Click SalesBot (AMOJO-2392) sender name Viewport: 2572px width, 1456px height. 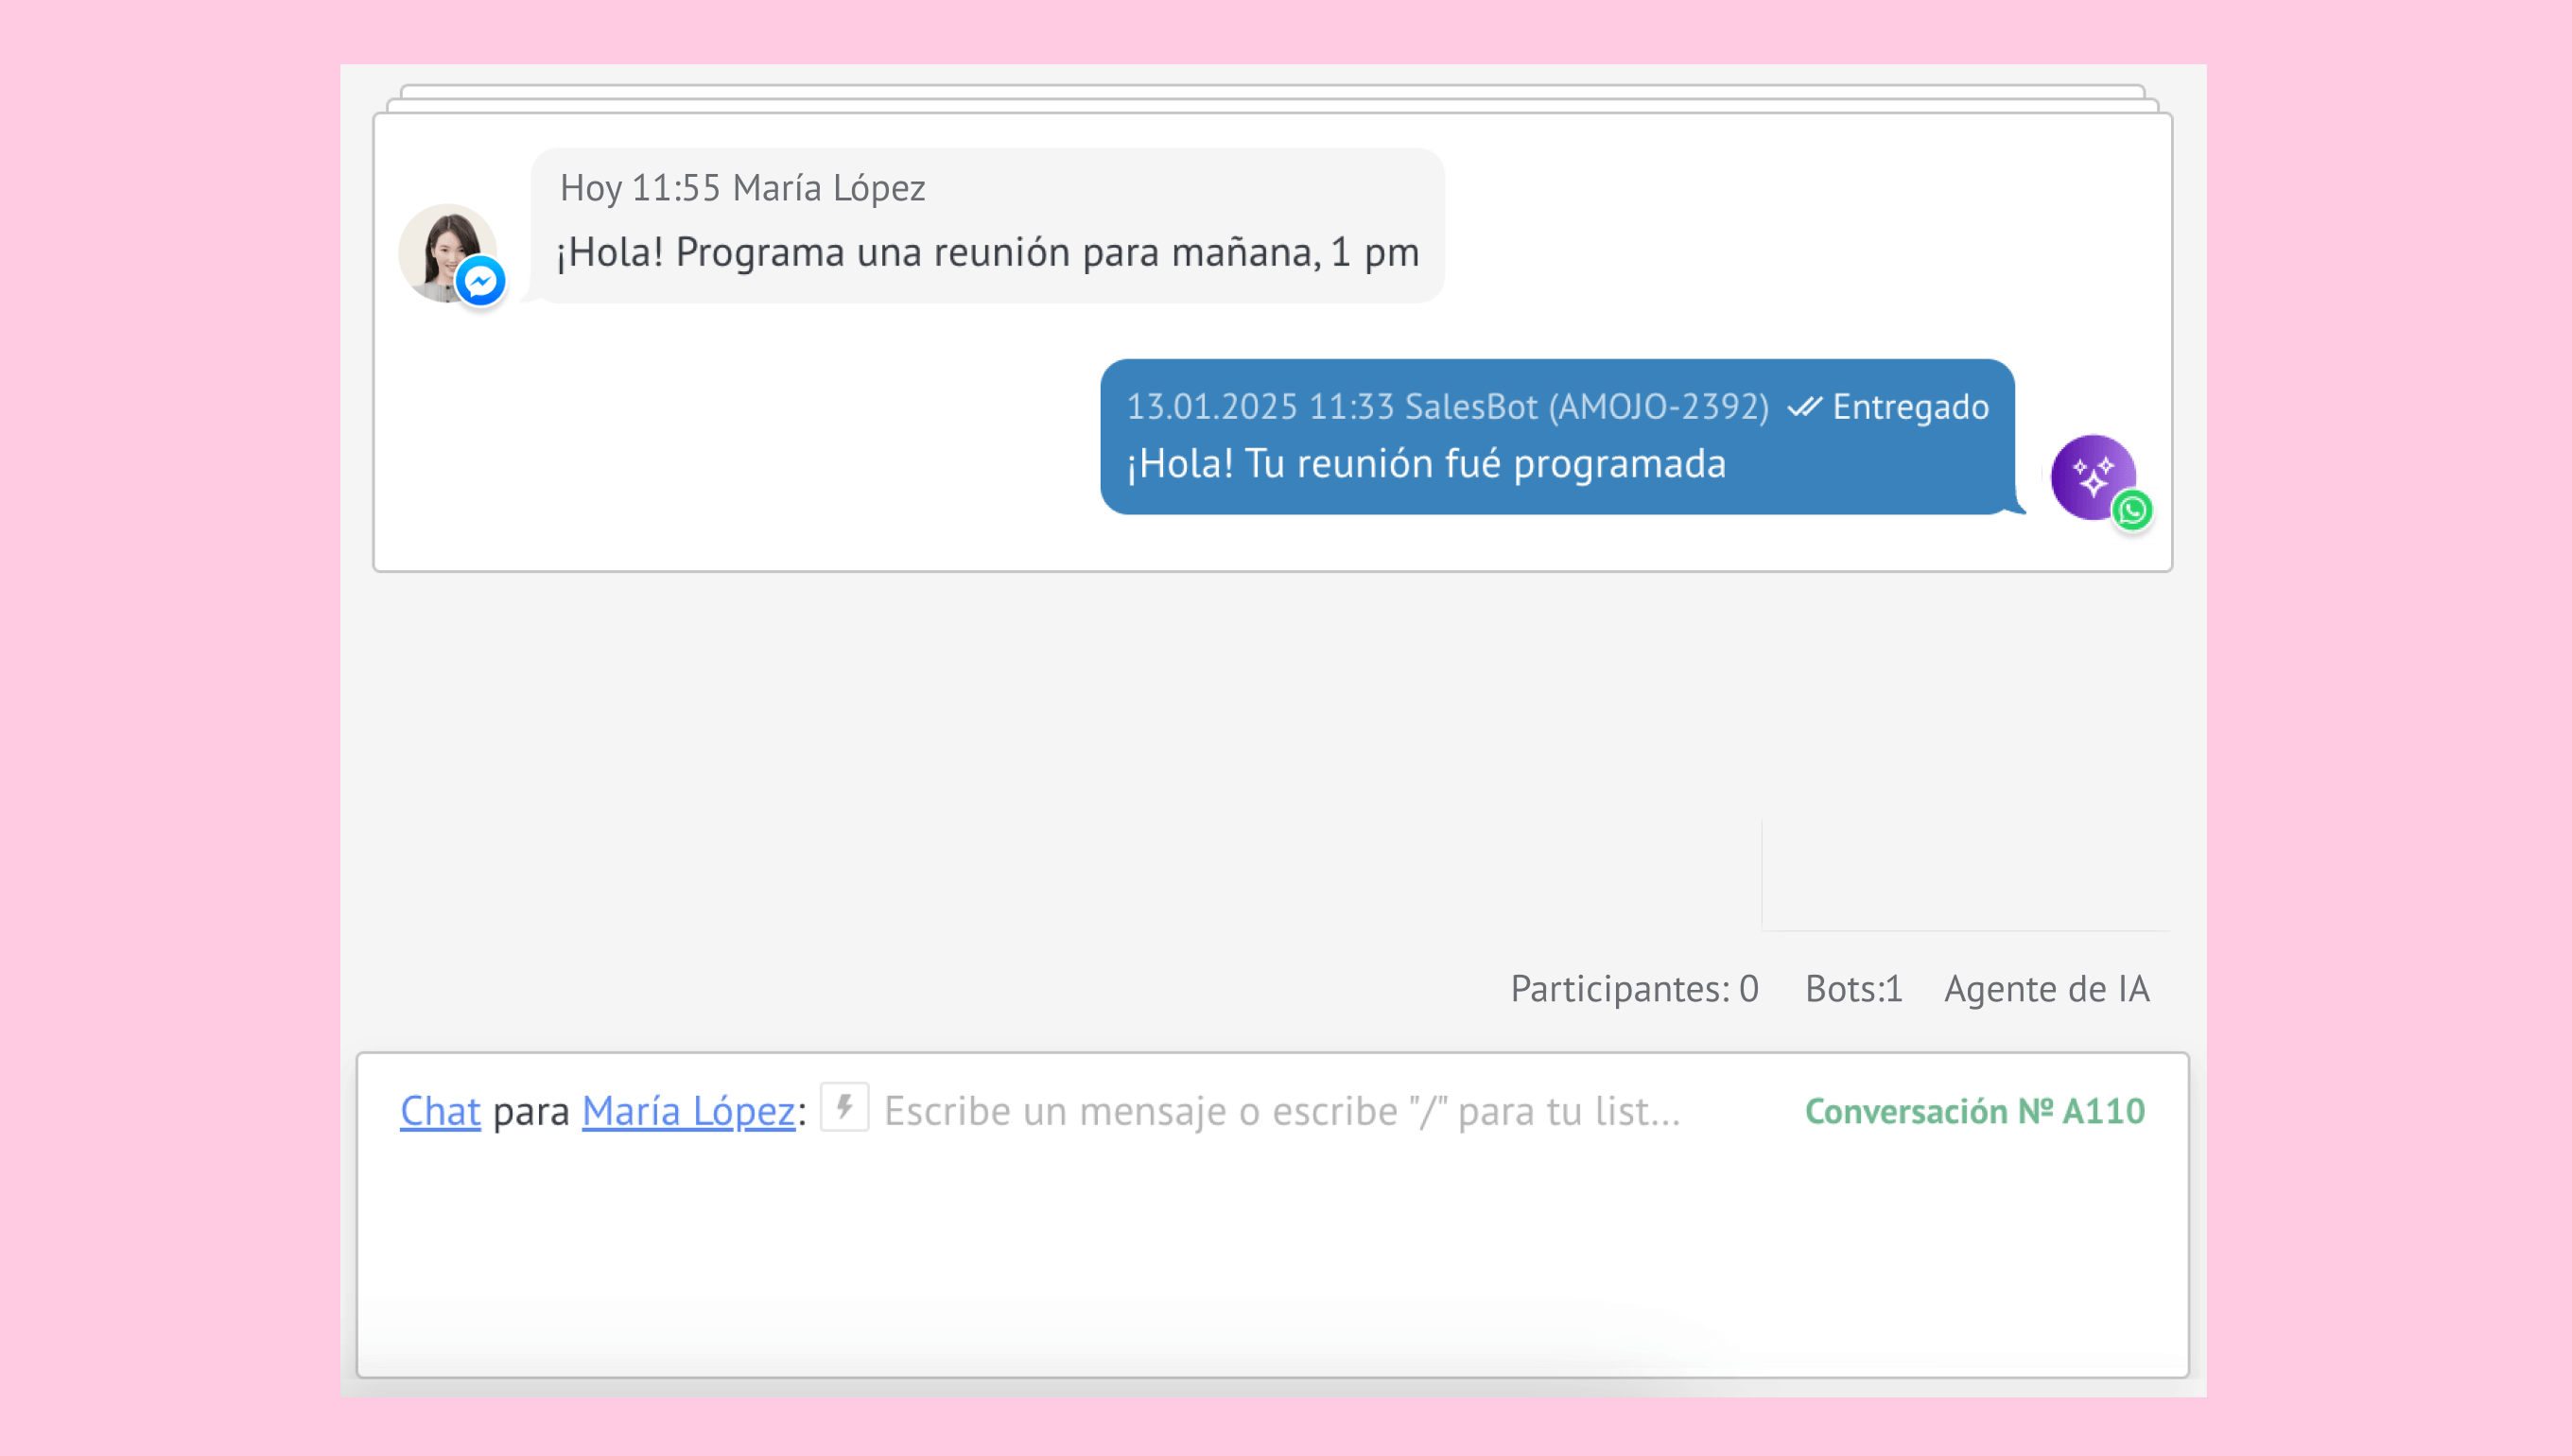1586,407
